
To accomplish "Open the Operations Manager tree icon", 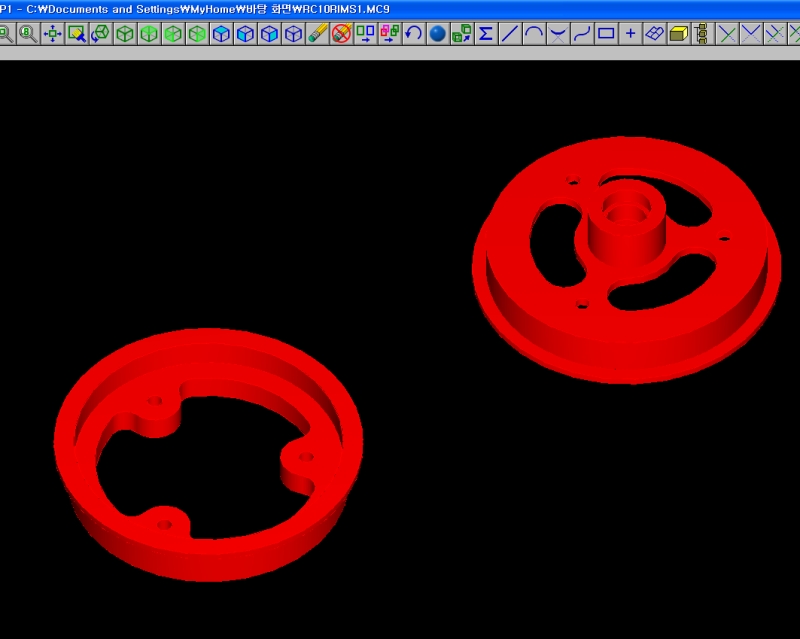I will pyautogui.click(x=702, y=34).
